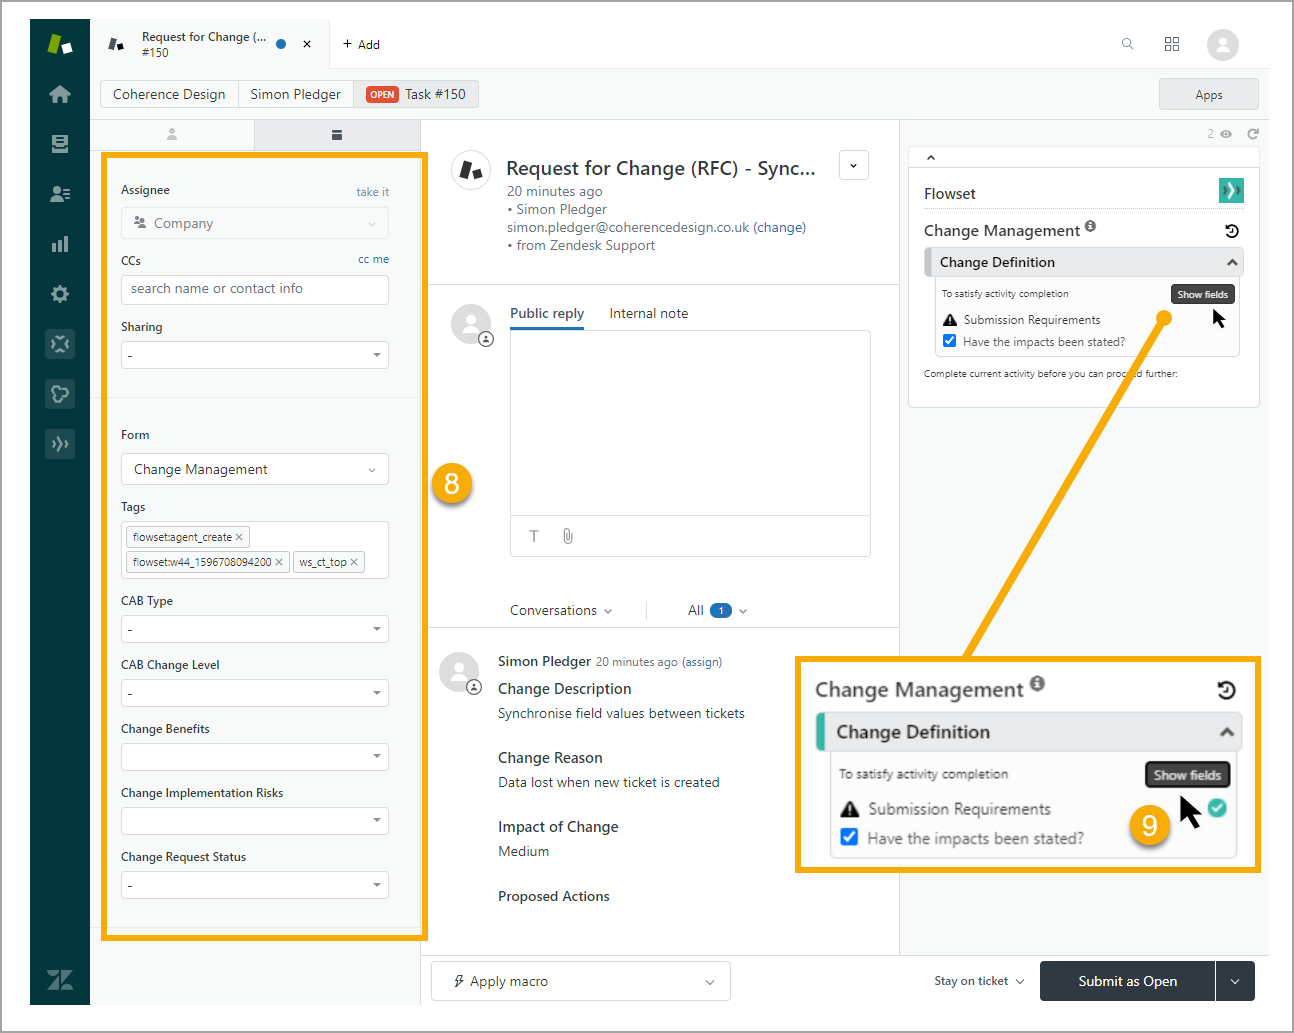Select the Request for Change #150 browser tab
The image size is (1294, 1033).
[210, 44]
